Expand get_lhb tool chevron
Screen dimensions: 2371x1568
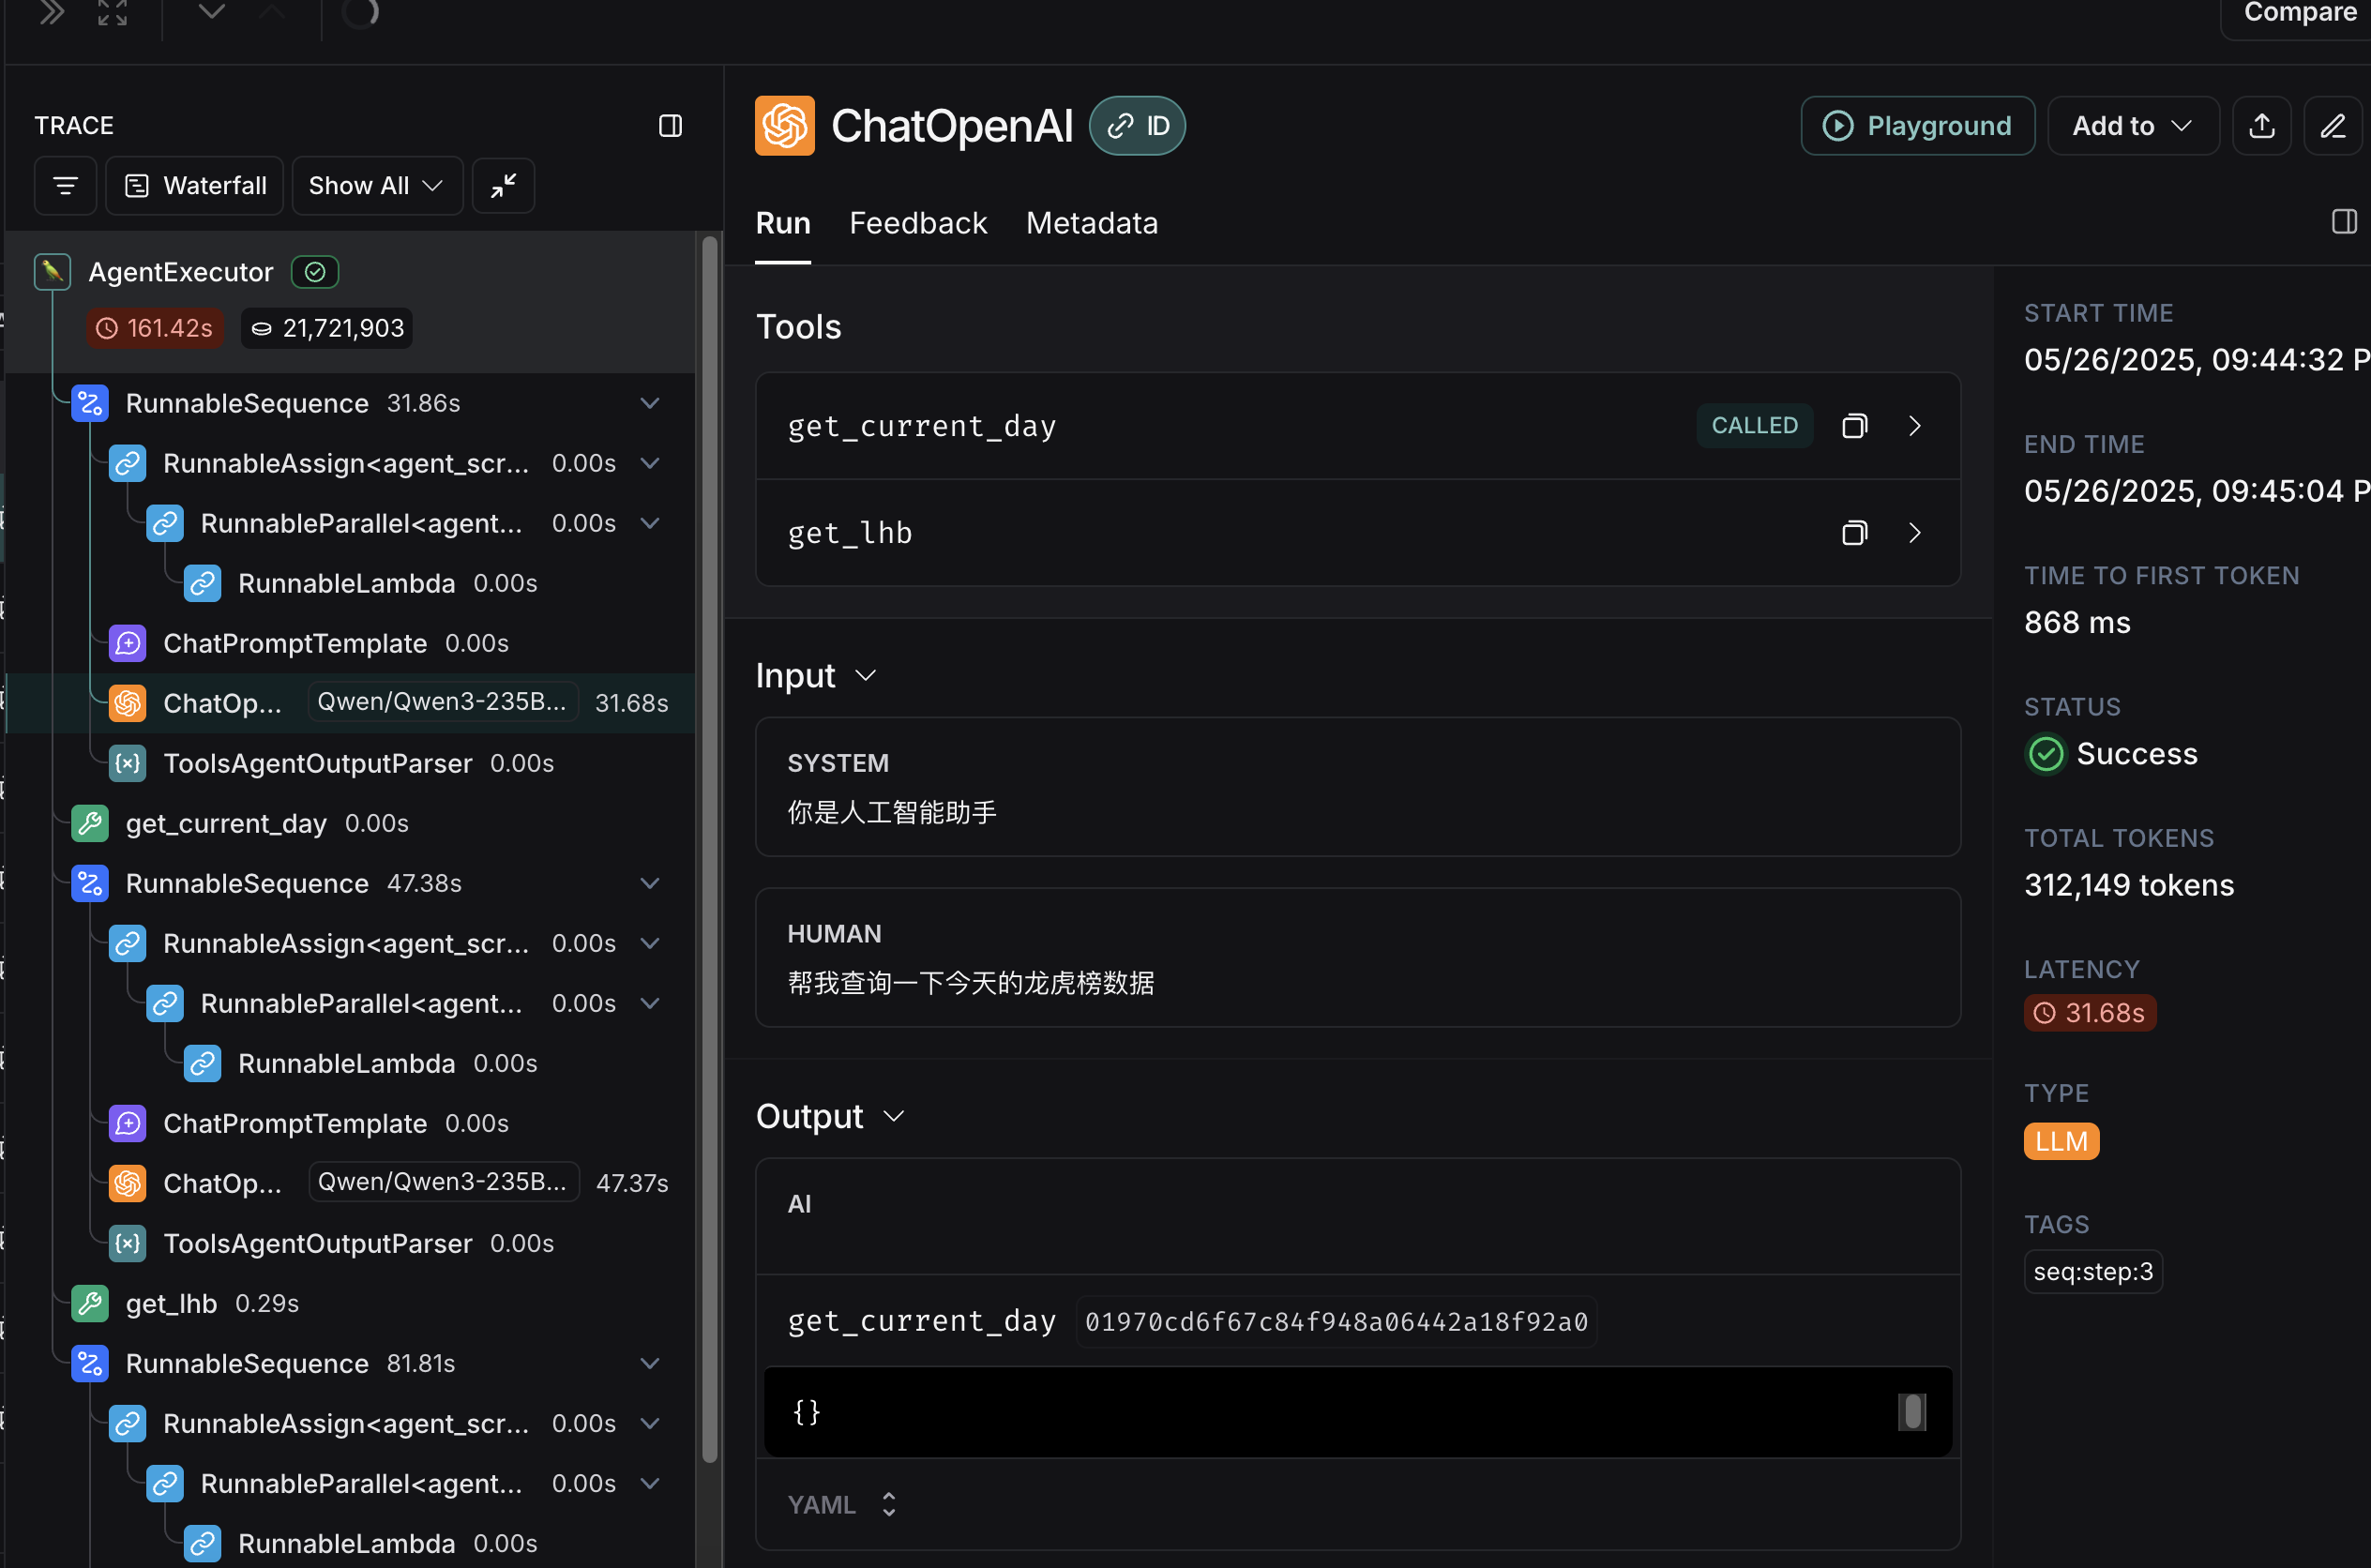point(1914,533)
